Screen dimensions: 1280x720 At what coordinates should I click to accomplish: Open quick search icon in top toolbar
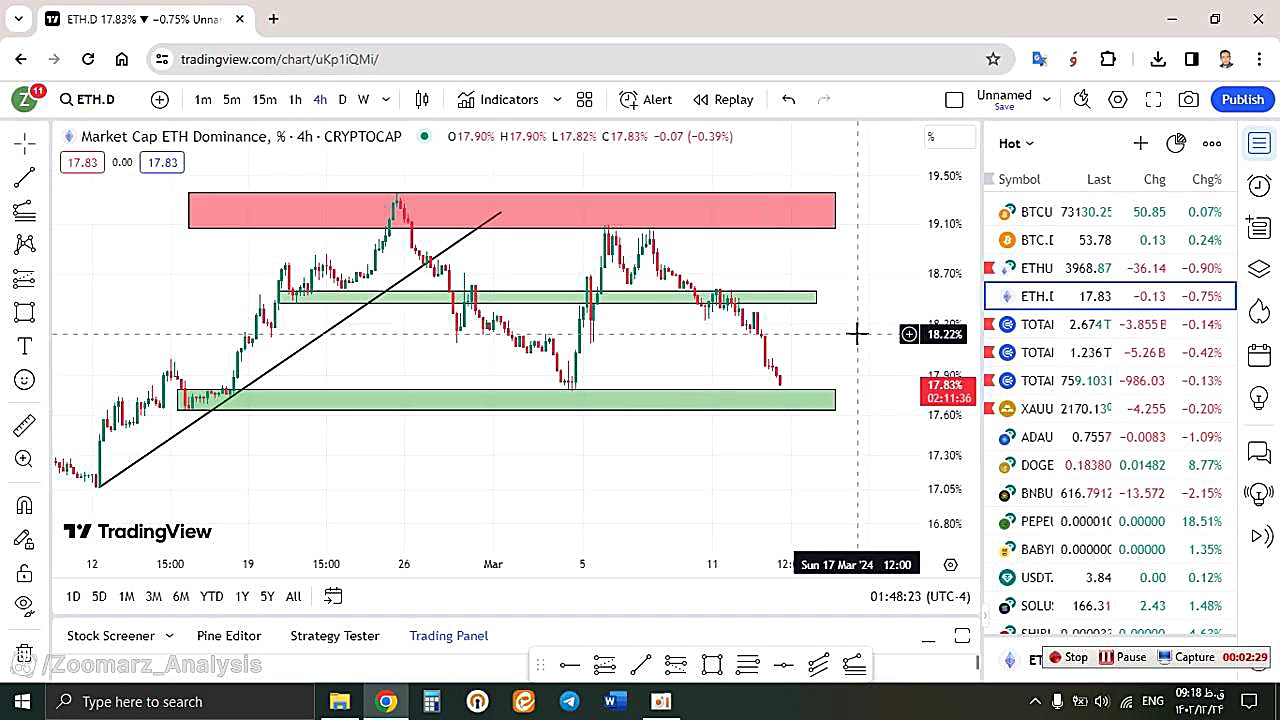click(x=1082, y=99)
